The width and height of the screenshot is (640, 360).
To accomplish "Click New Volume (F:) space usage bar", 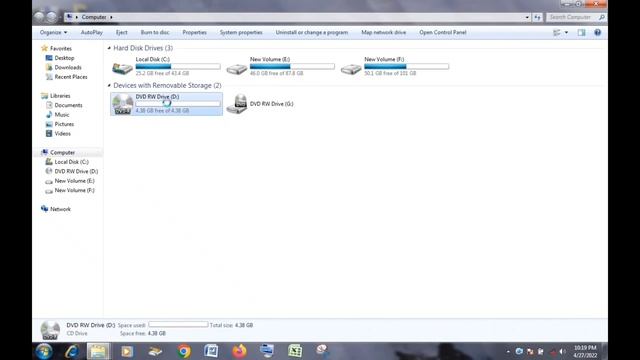I will 407,66.
